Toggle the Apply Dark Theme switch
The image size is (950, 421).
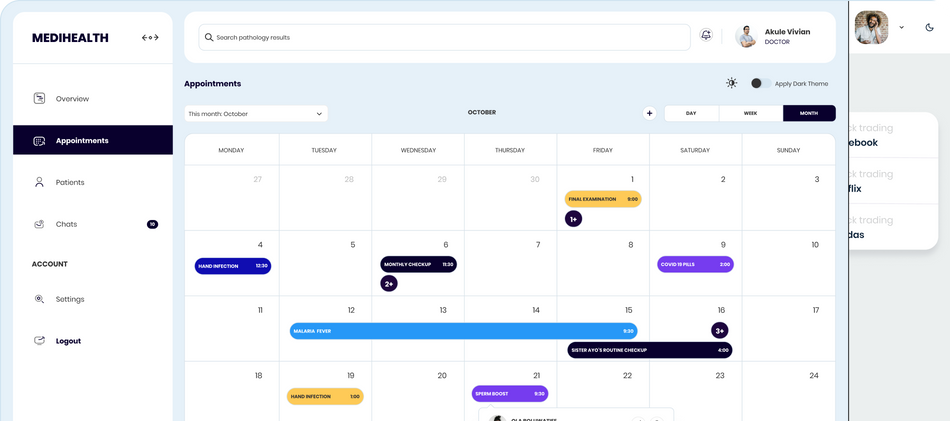pyautogui.click(x=761, y=84)
